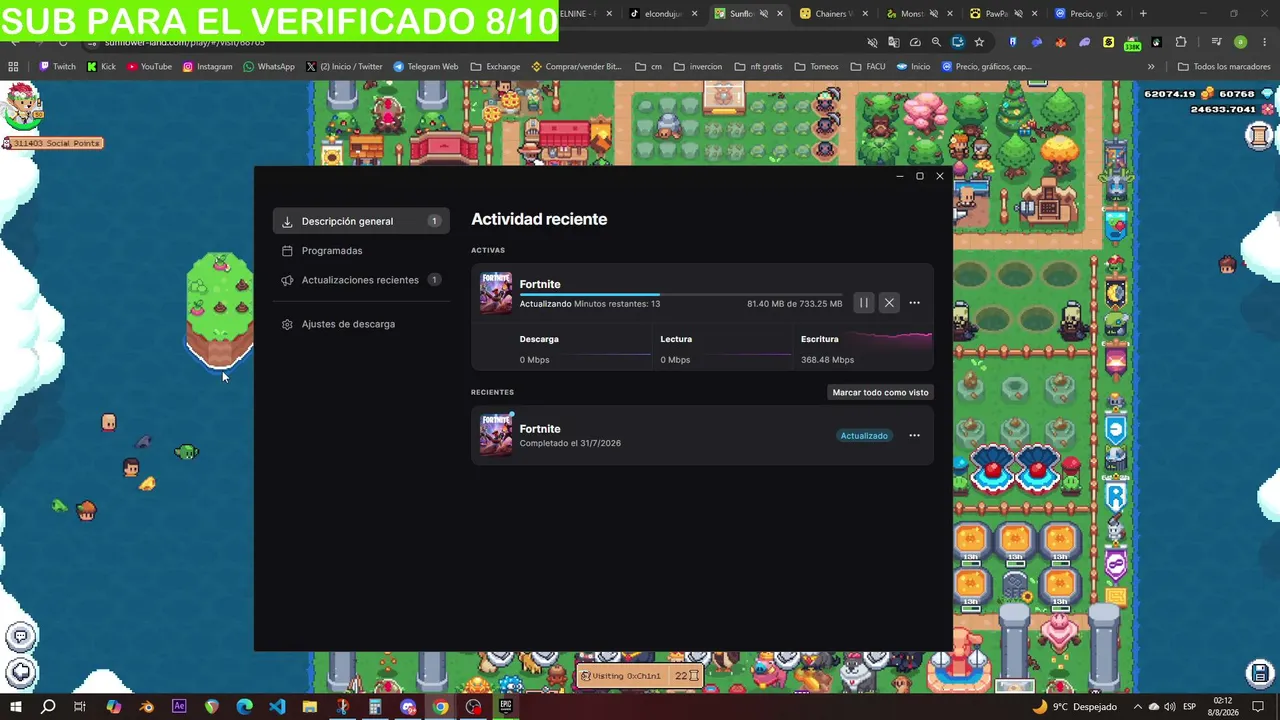Open Epic Games Launcher from the taskbar
This screenshot has height=720, width=1280.
tap(506, 707)
